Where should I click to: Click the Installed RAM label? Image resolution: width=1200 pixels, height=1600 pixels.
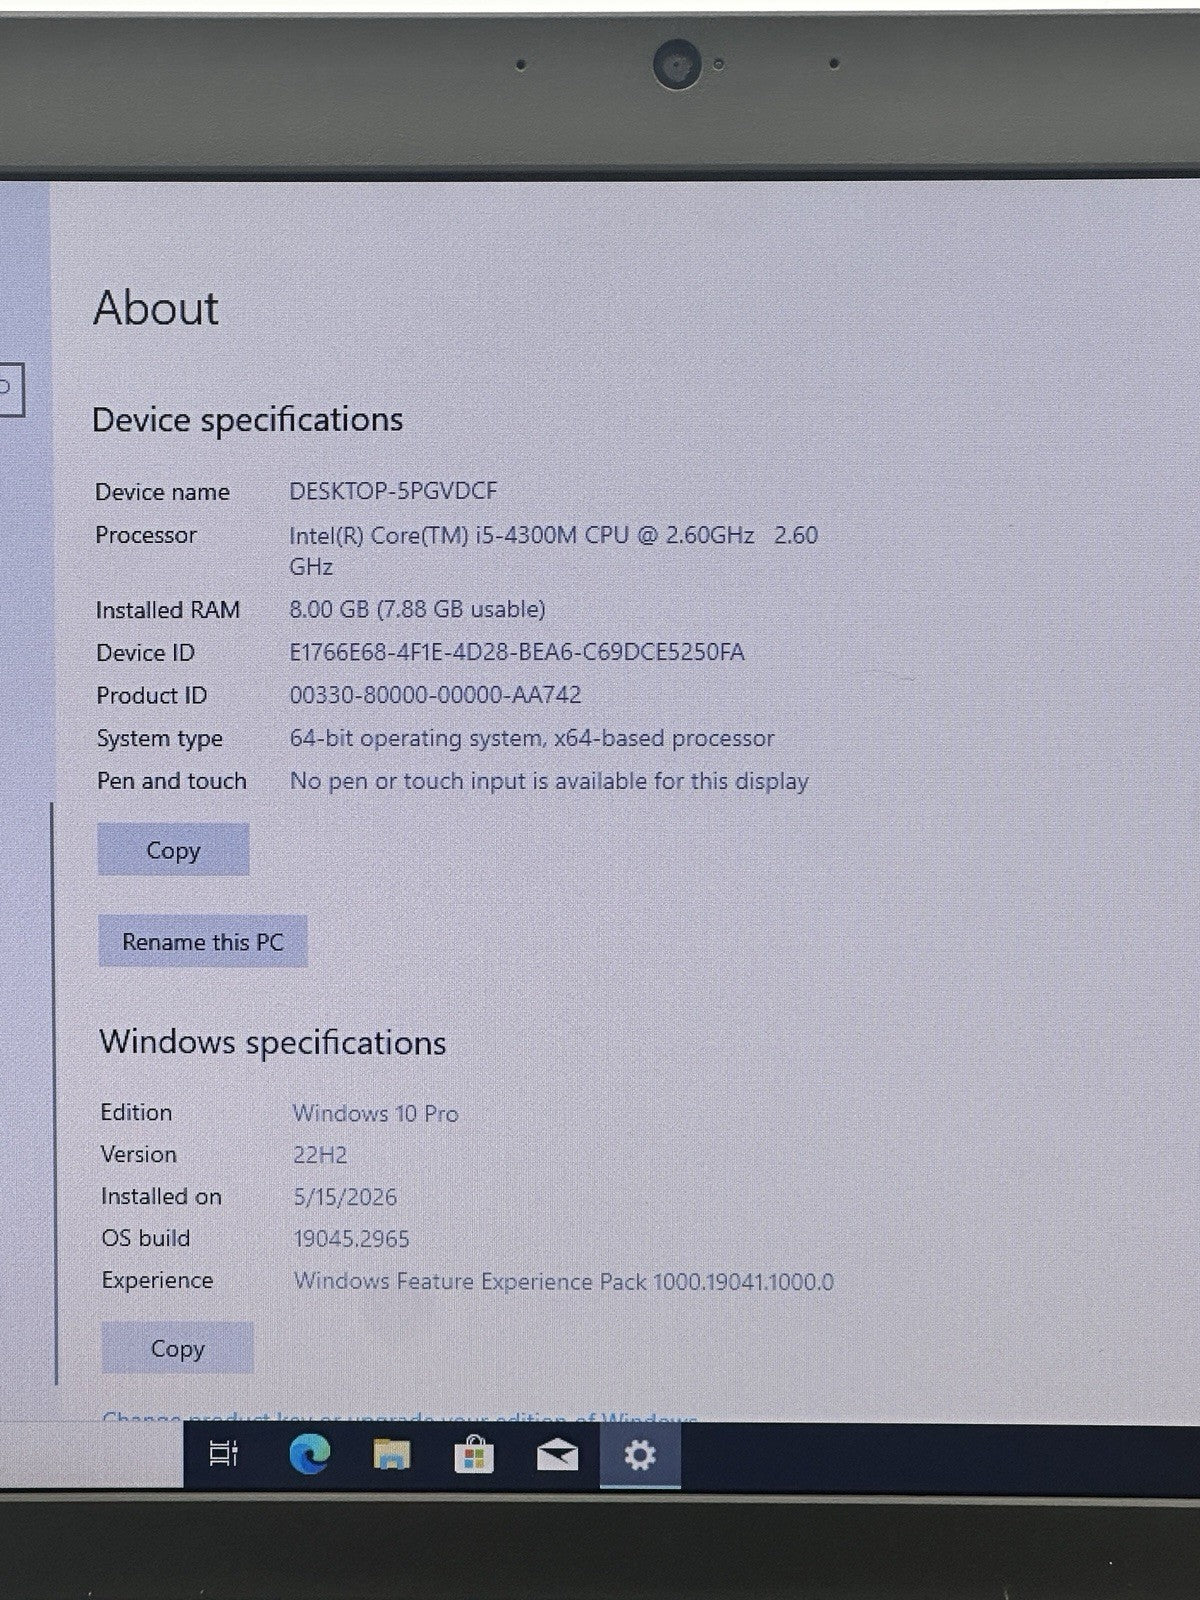pyautogui.click(x=168, y=610)
